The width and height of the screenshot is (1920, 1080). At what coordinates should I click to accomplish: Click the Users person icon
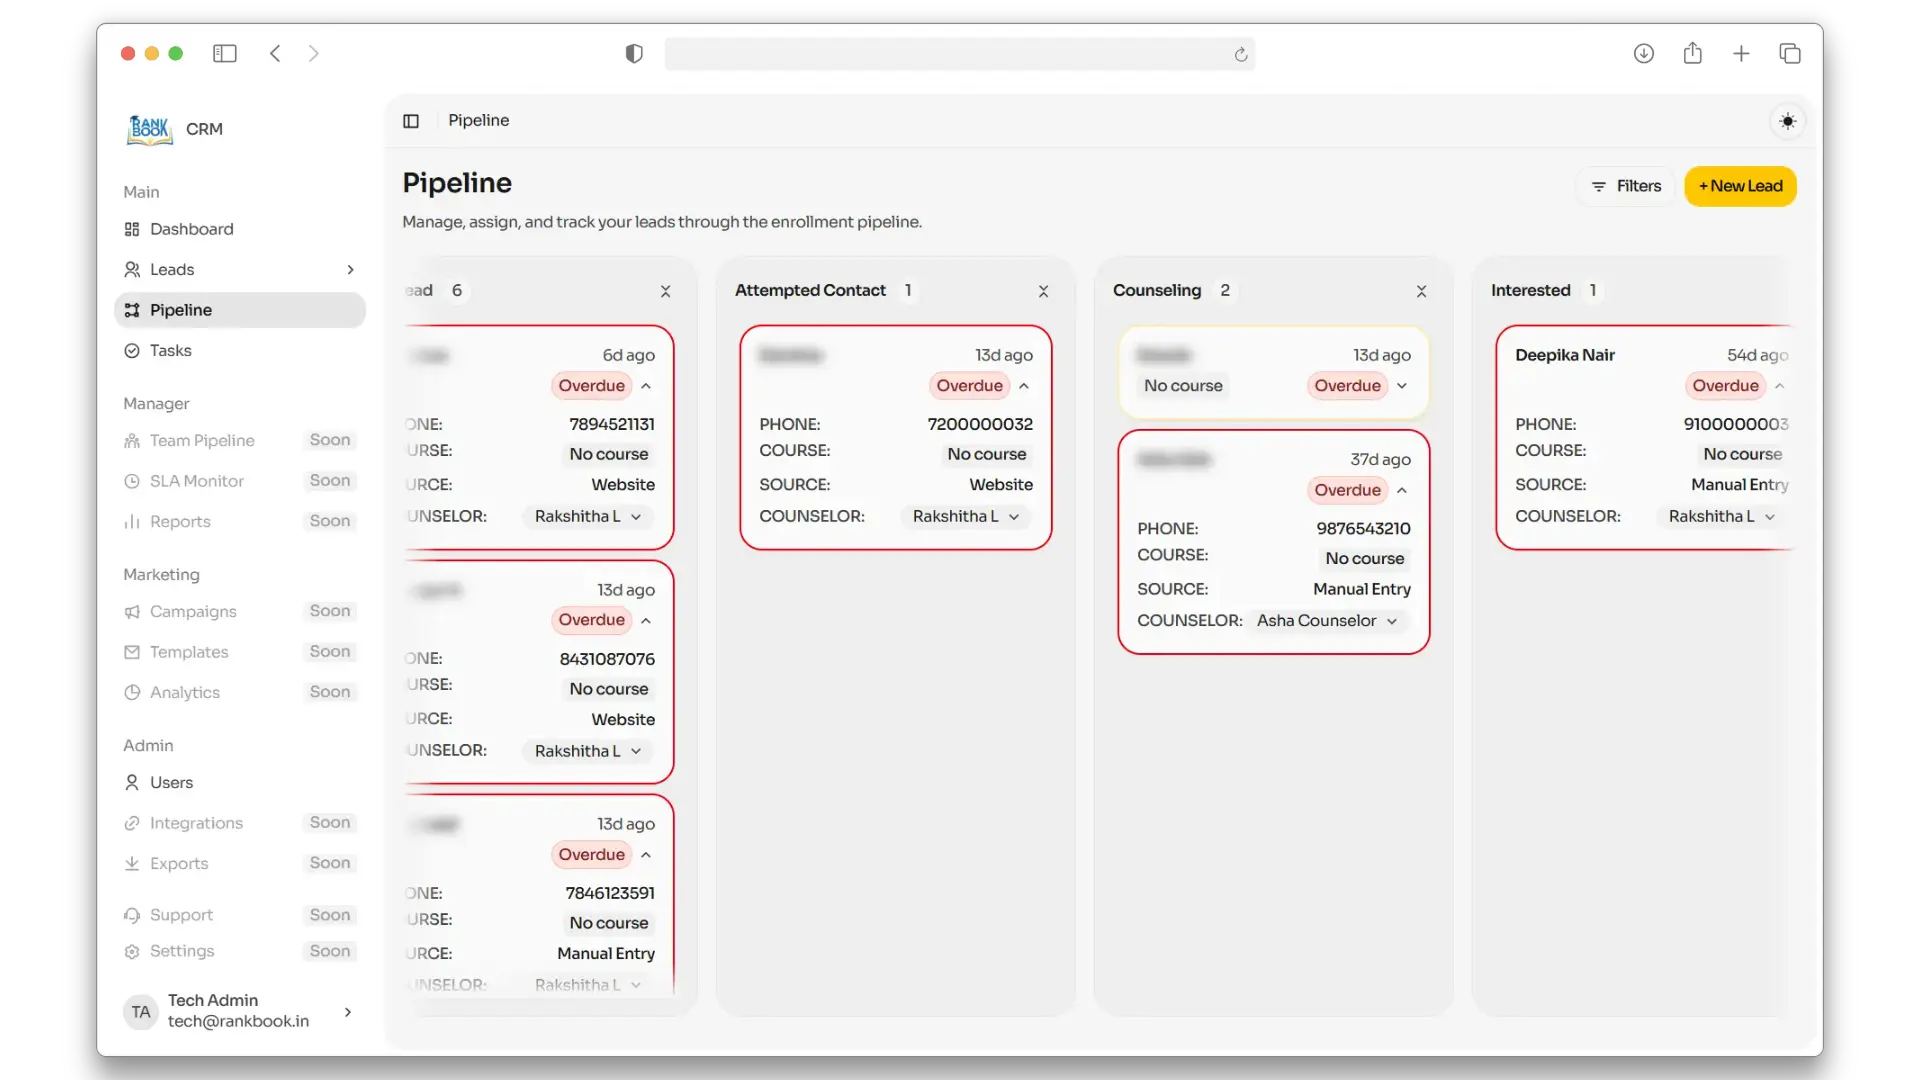[x=132, y=782]
